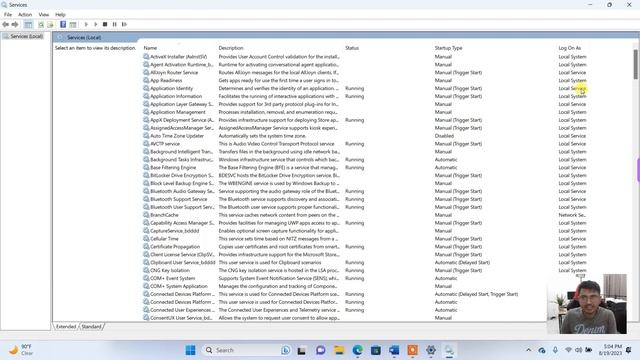This screenshot has height=360, width=640.
Task: Select the Application Management service row
Action: pos(365,112)
